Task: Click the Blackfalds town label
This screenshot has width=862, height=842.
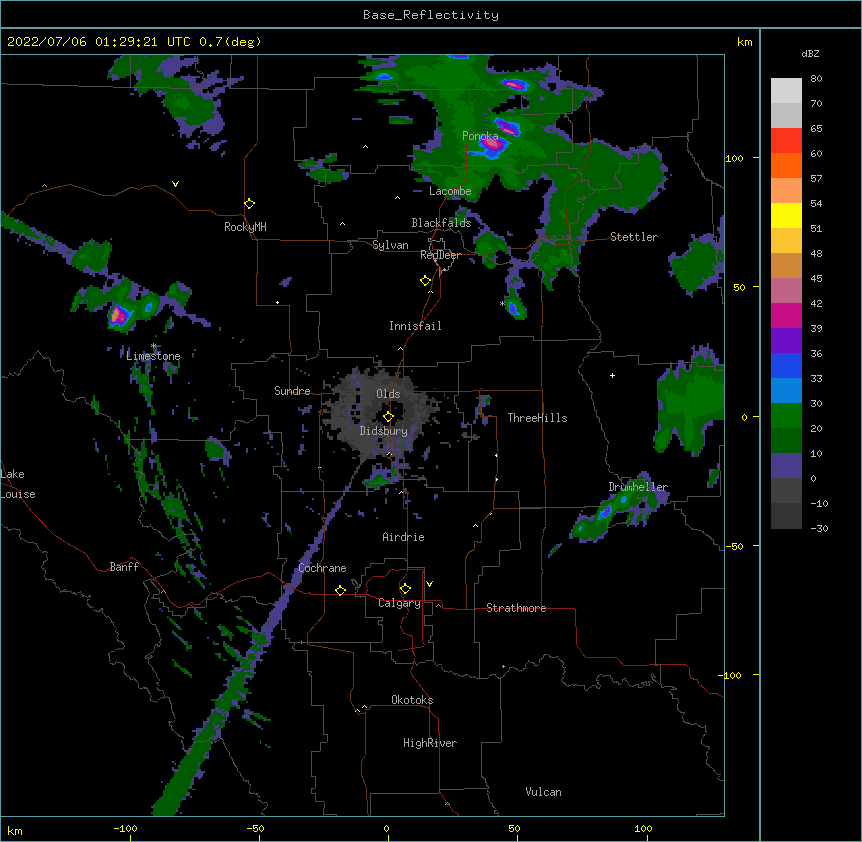Action: coord(441,223)
